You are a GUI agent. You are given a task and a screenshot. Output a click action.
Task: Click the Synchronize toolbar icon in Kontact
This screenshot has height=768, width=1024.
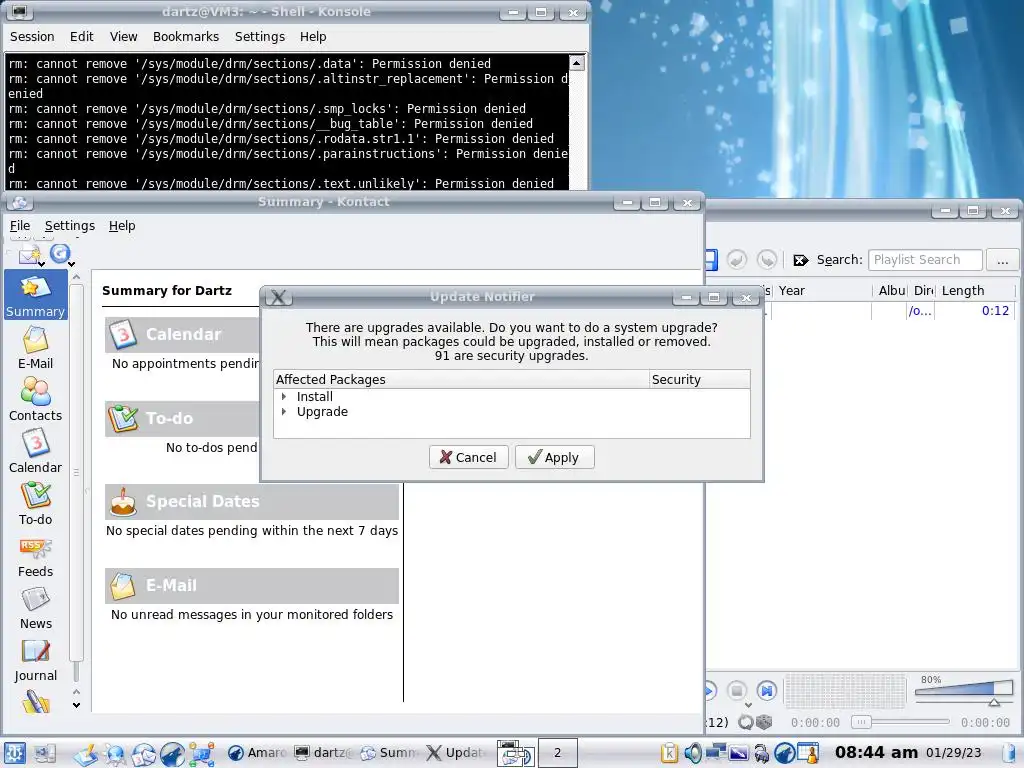tap(60, 253)
